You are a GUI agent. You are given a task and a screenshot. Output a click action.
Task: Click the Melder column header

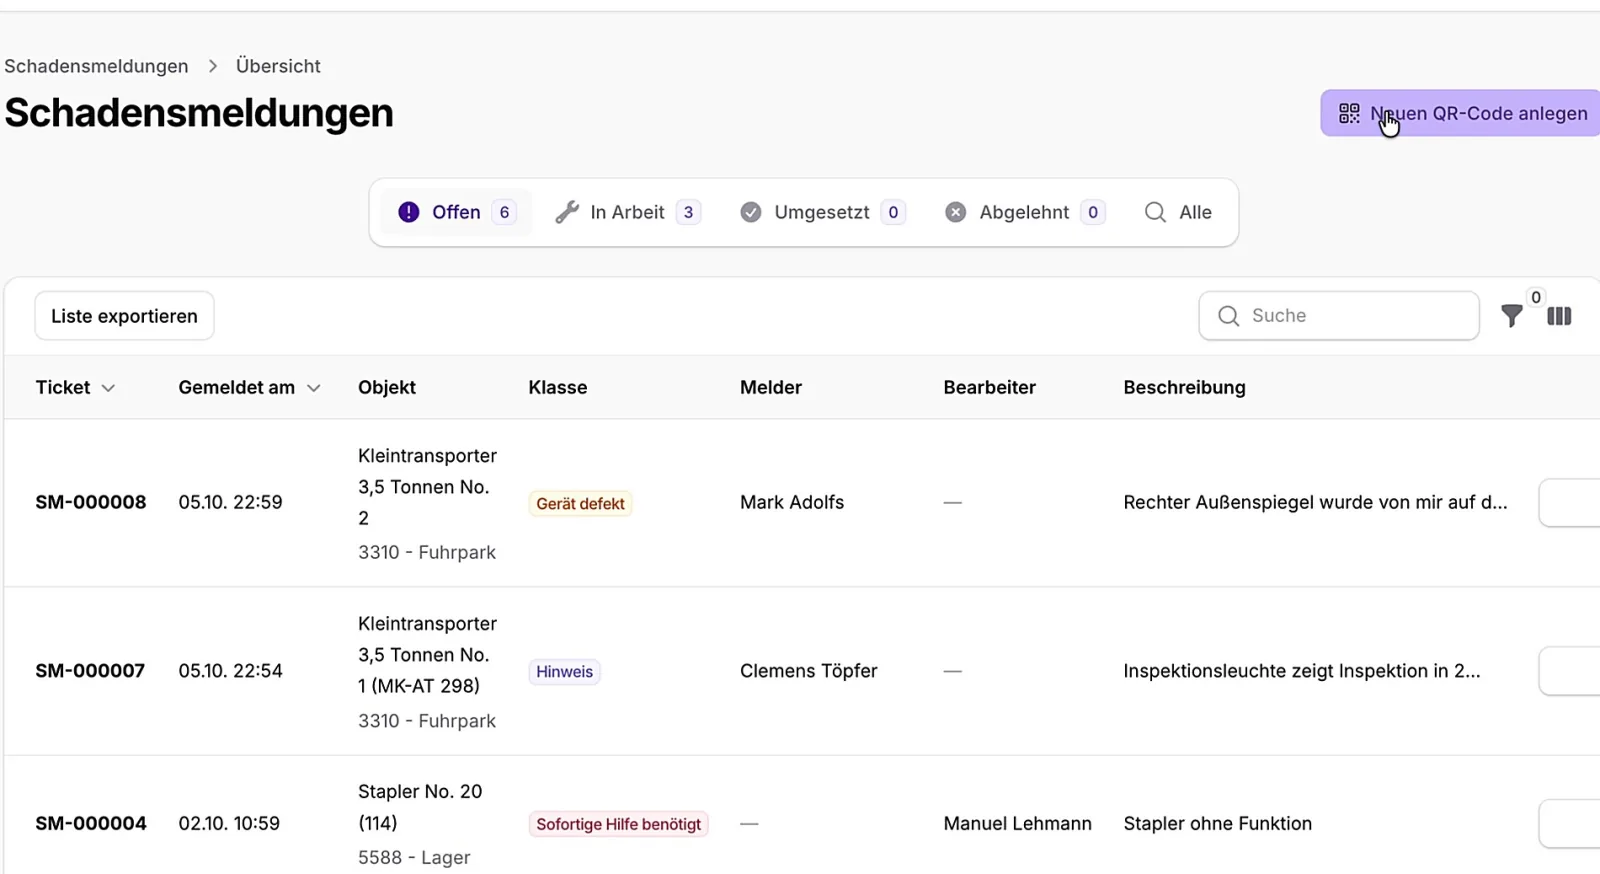771,388
